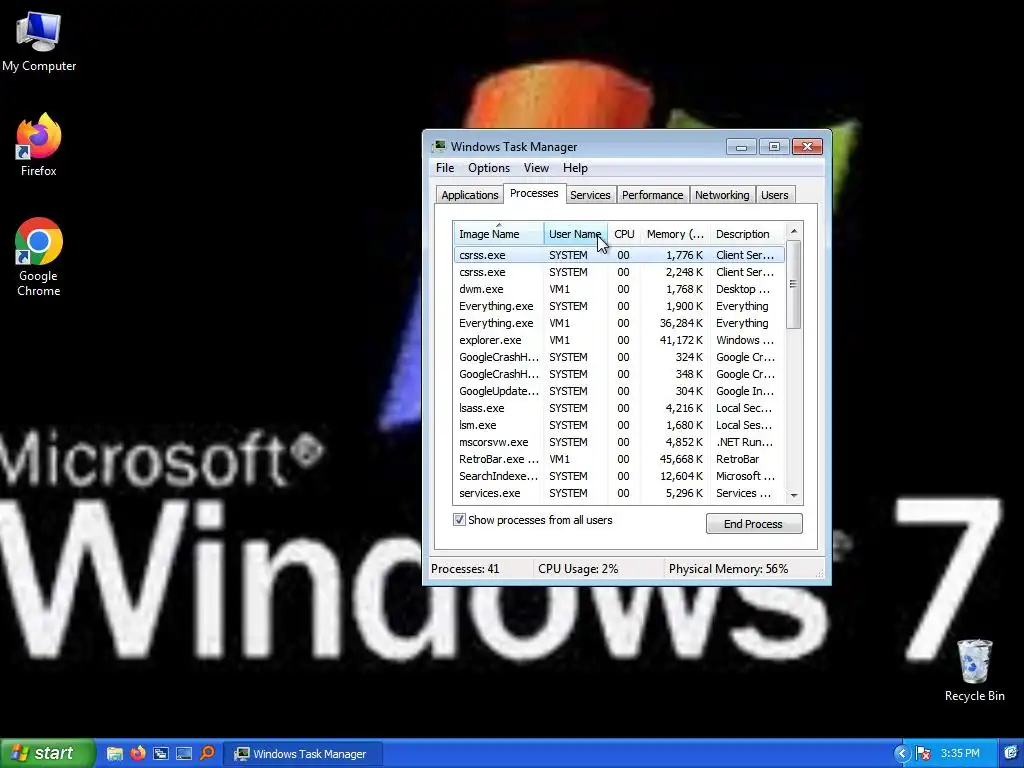Image resolution: width=1024 pixels, height=768 pixels.
Task: Click the window switcher quick launch icon
Action: click(161, 753)
